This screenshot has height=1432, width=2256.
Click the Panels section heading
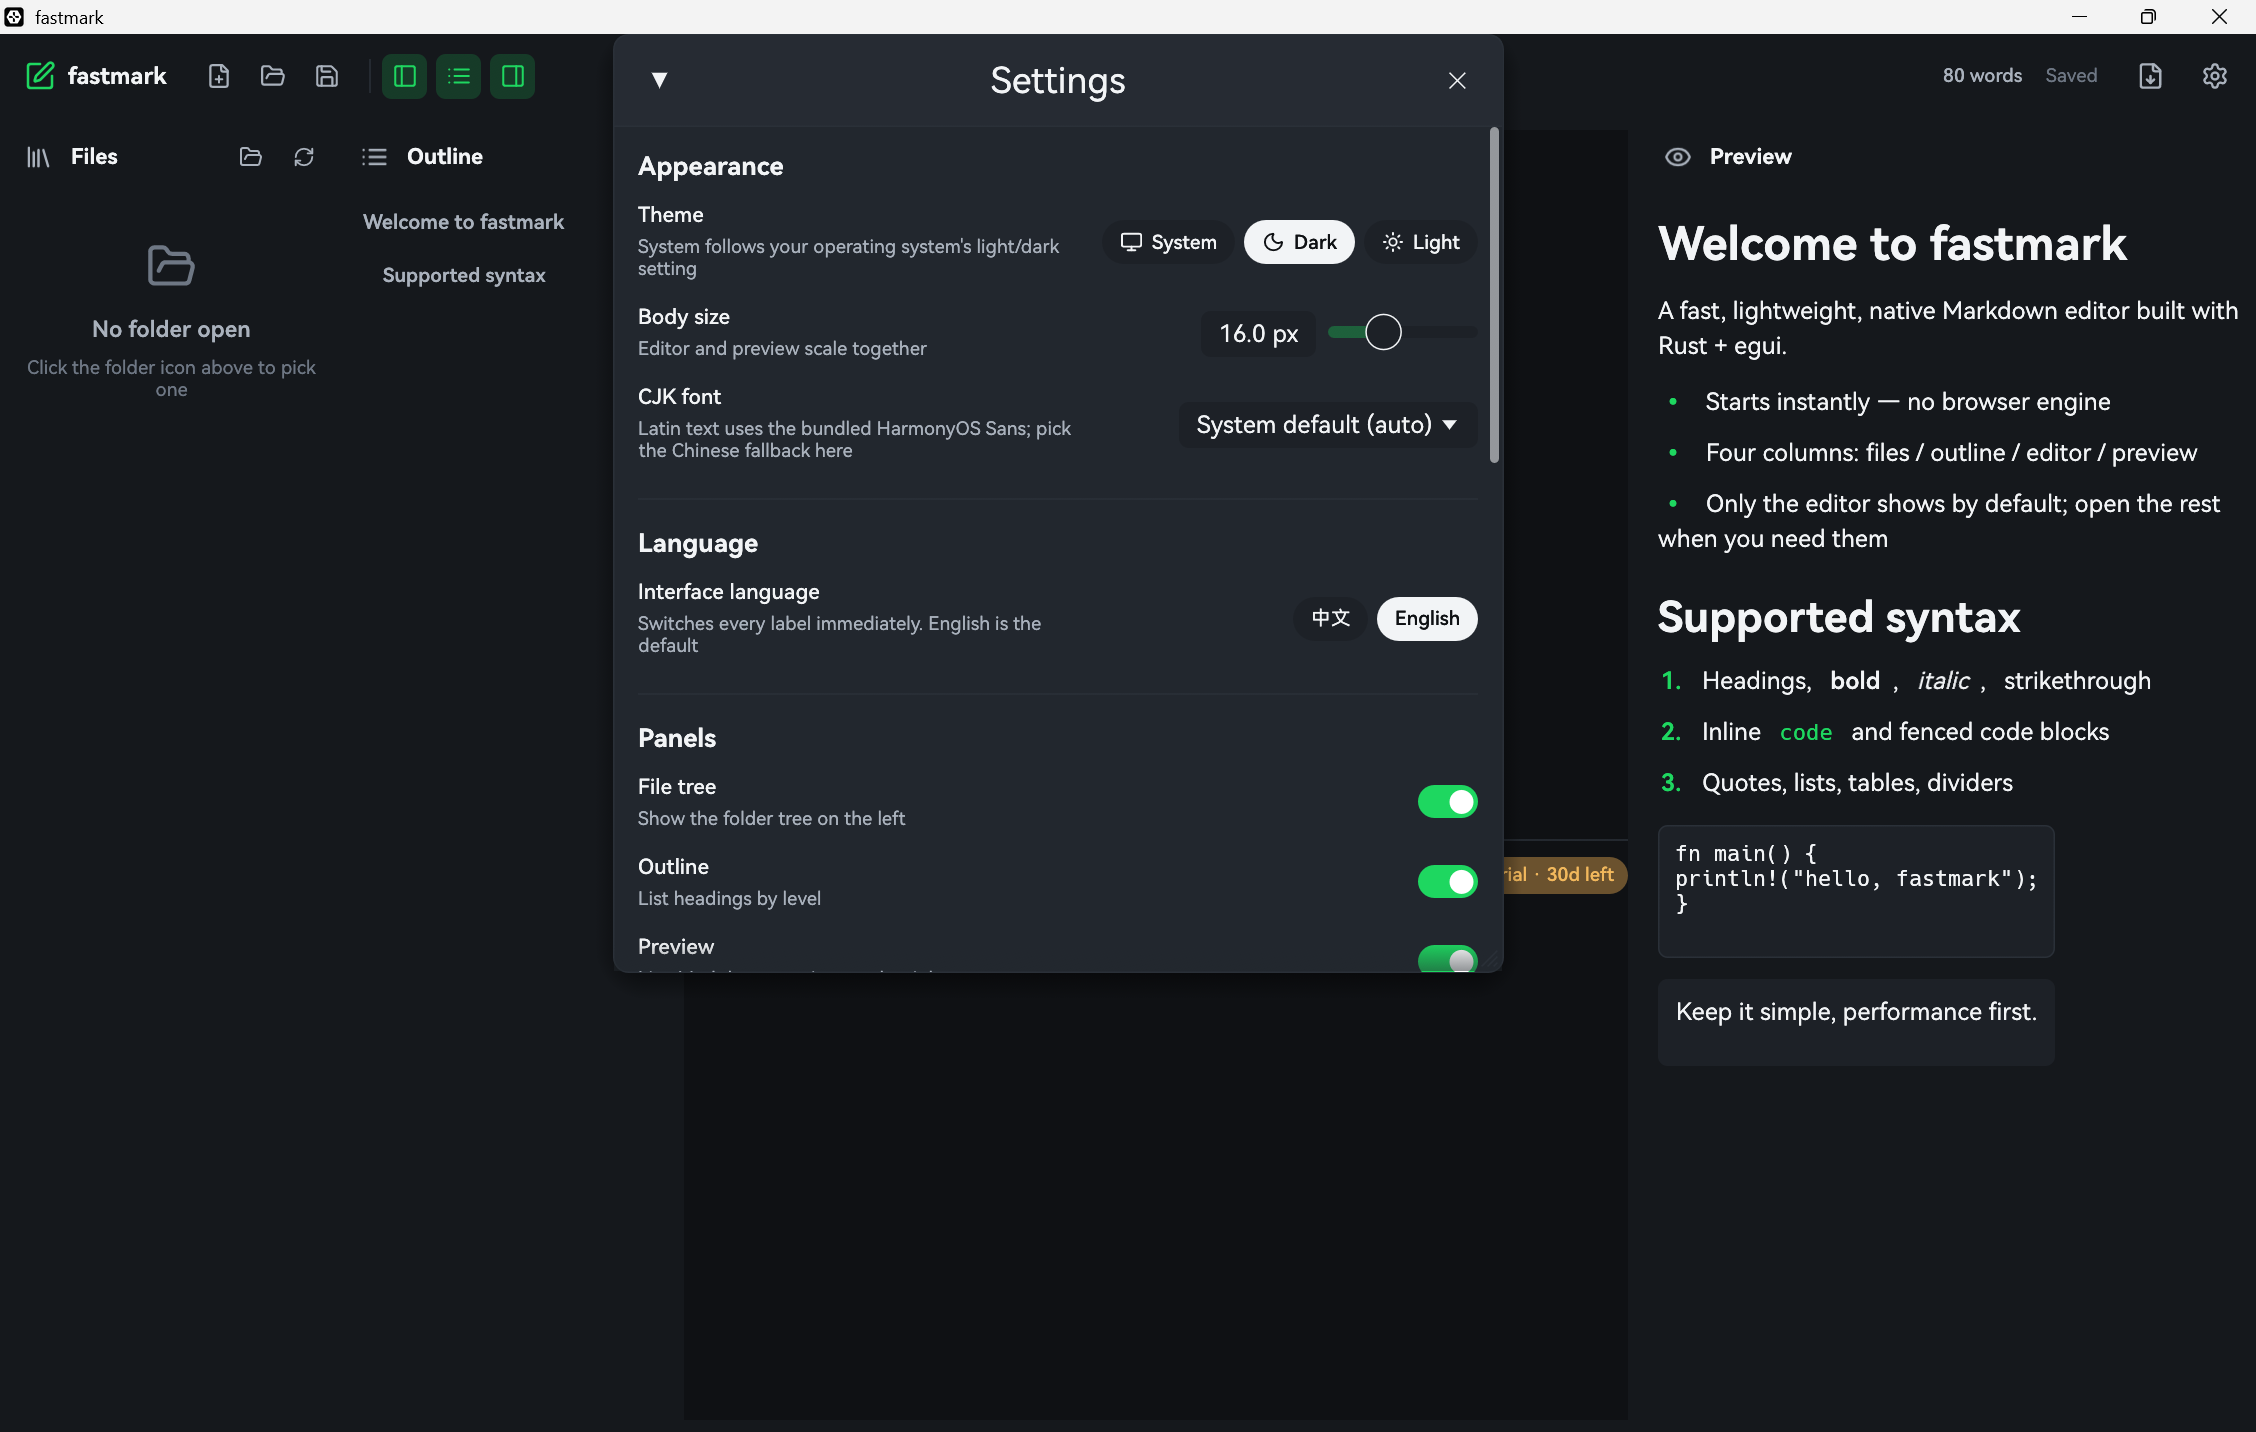677,738
